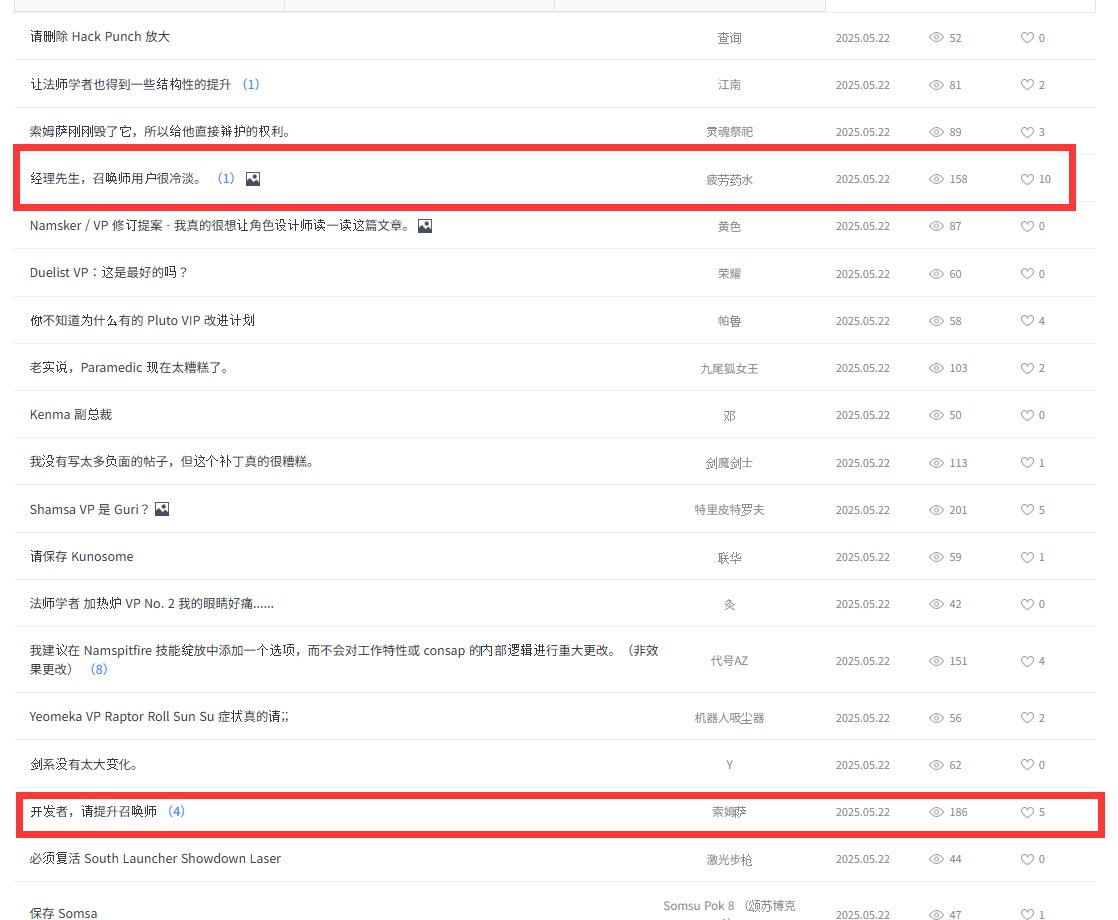Click heart icon on 'Pluto VIP' row

[x=1027, y=321]
